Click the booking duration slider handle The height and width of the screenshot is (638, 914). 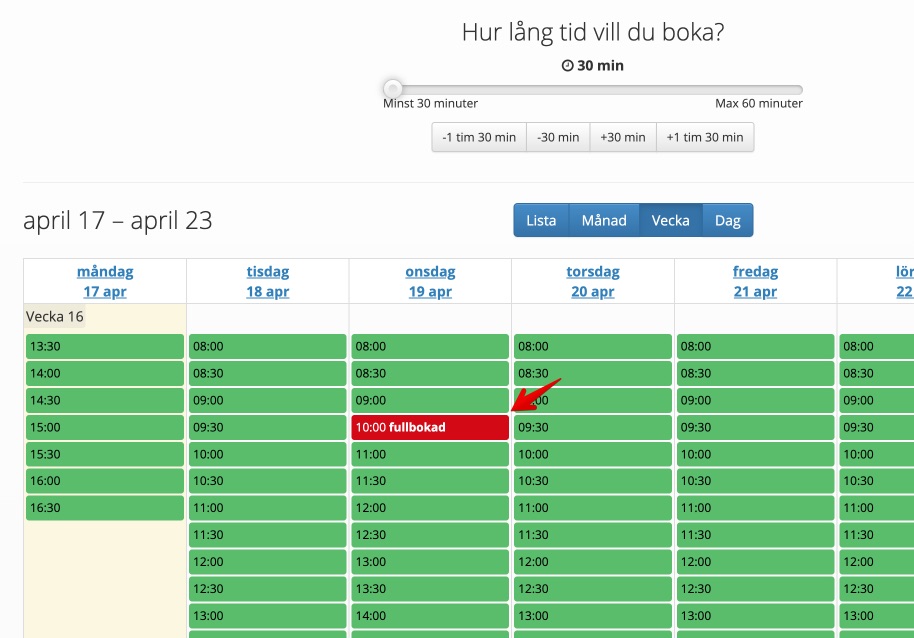(x=392, y=88)
